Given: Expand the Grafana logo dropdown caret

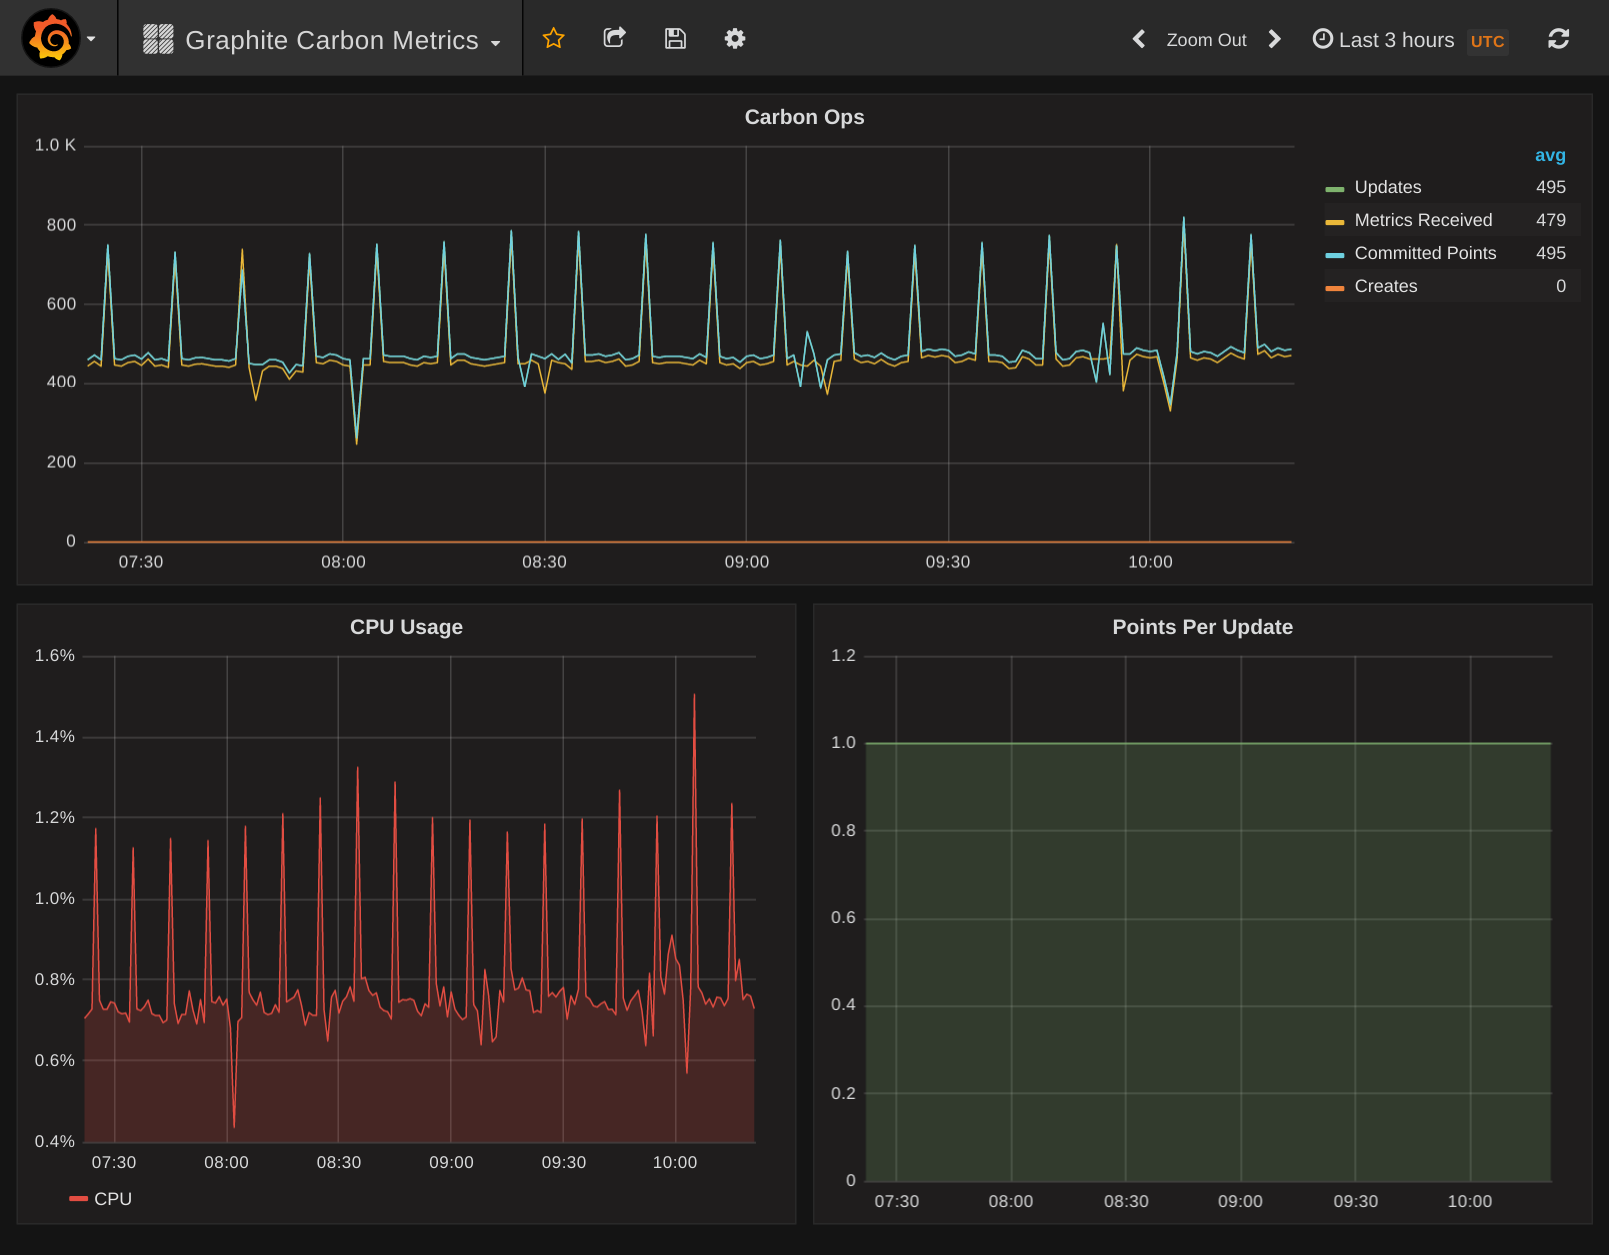Looking at the screenshot, I should pos(91,39).
